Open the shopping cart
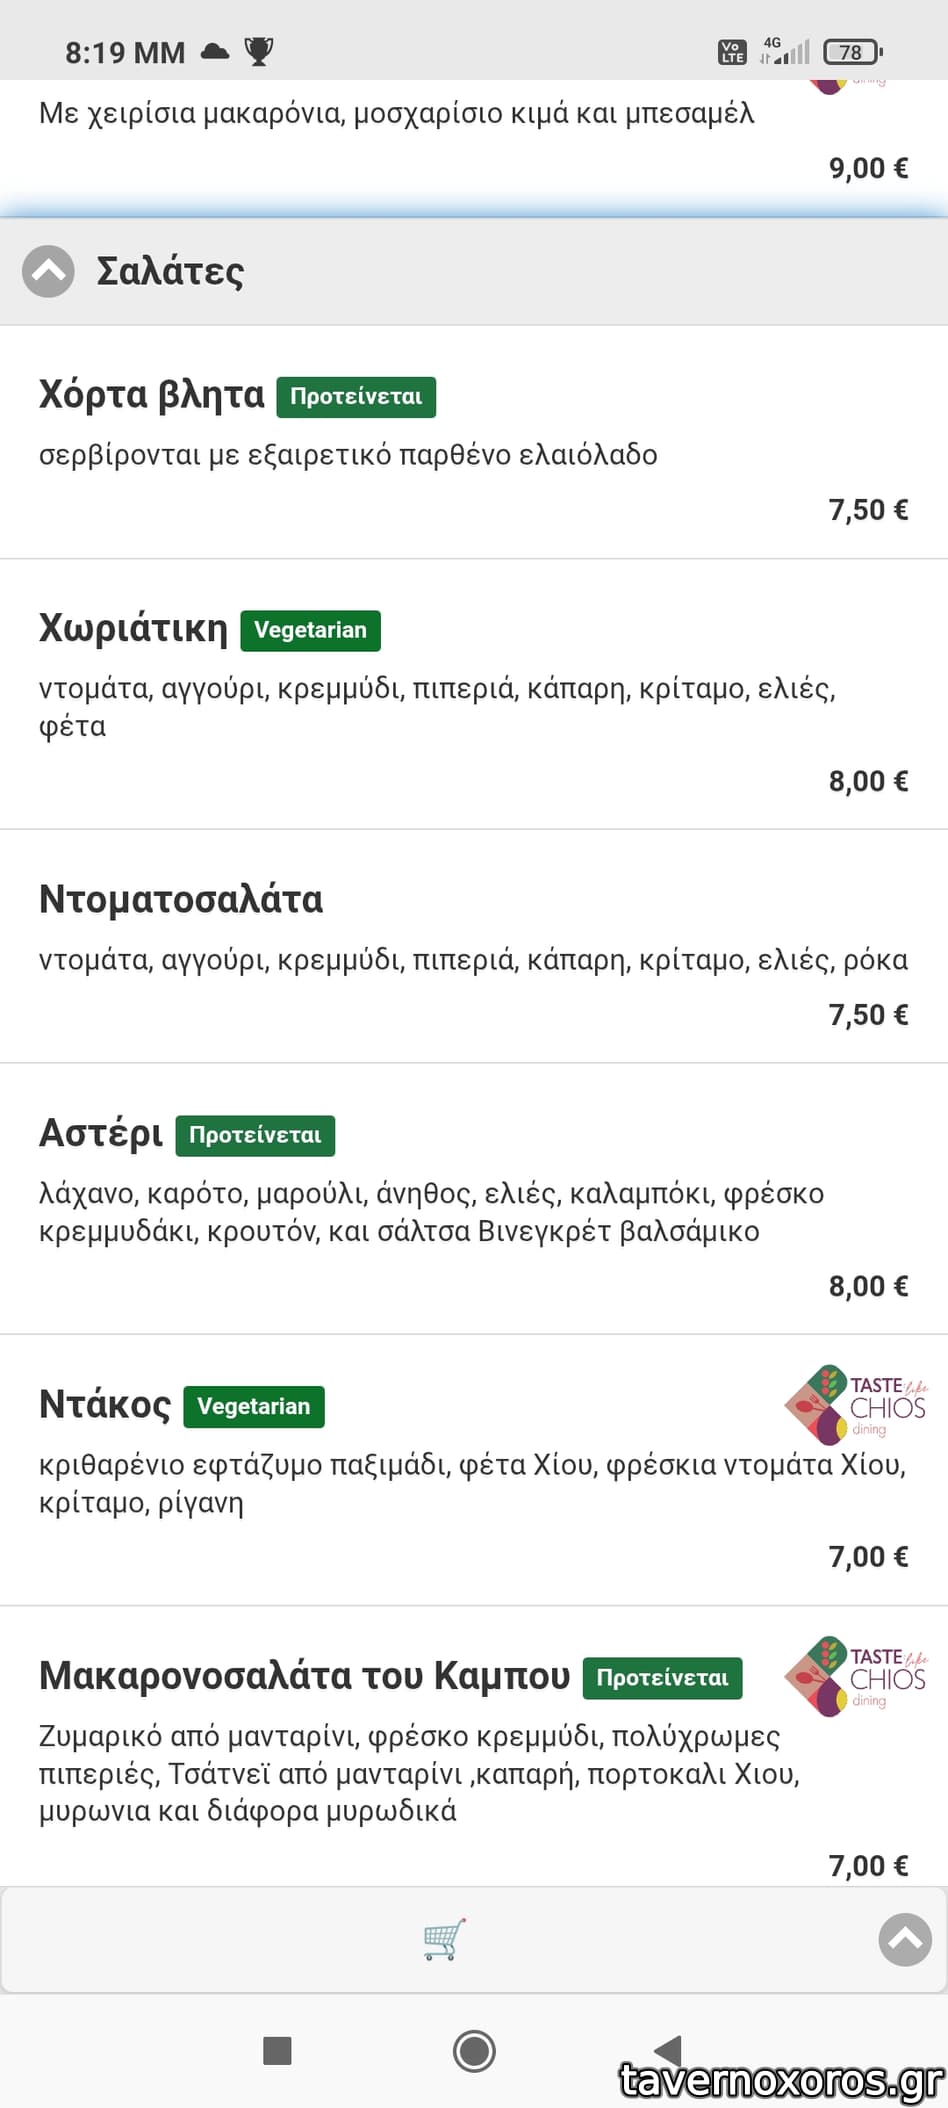The height and width of the screenshot is (2108, 948). 444,1939
